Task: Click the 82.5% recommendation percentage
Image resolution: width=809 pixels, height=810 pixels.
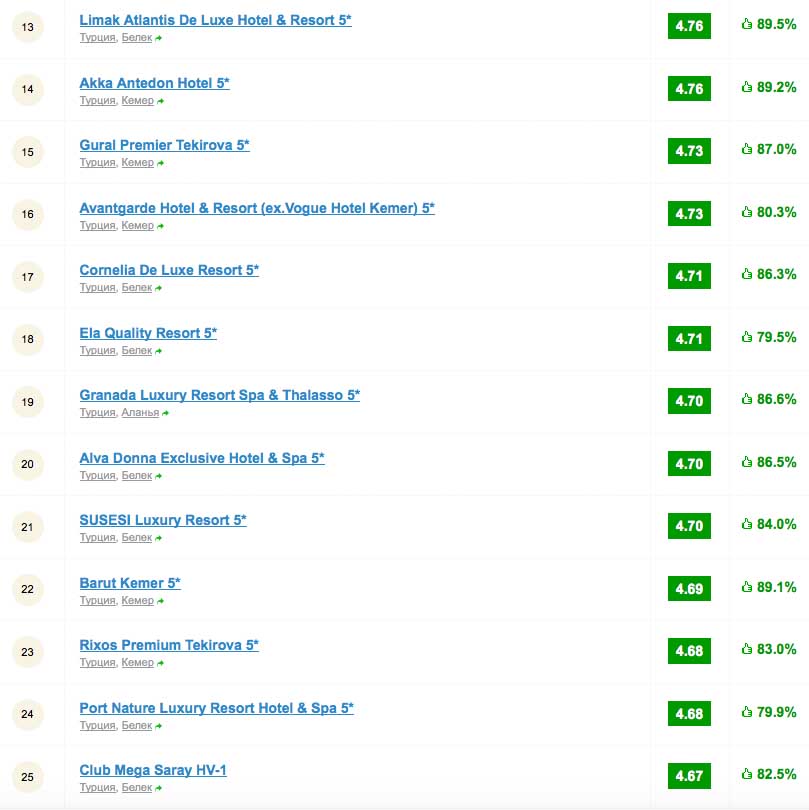Action: point(776,774)
